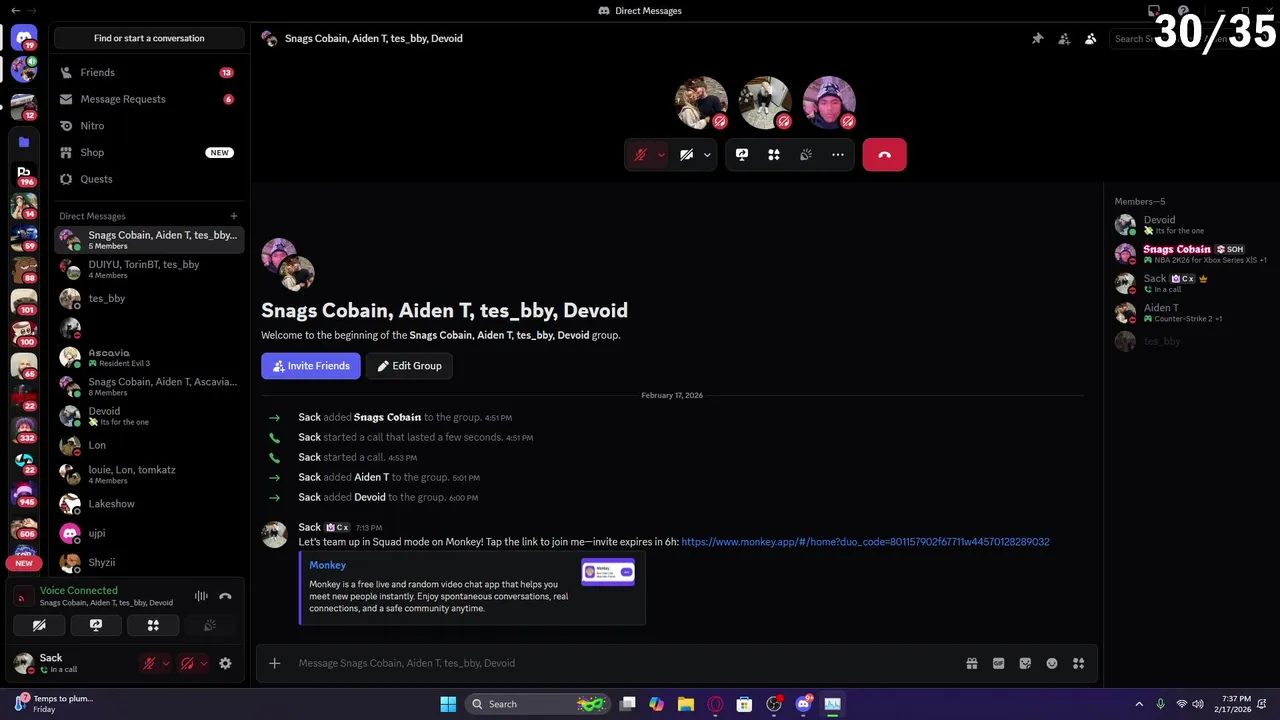Expand input device options beside user-panel mic
Viewport: 1280px width, 720px height.
pyautogui.click(x=166, y=663)
